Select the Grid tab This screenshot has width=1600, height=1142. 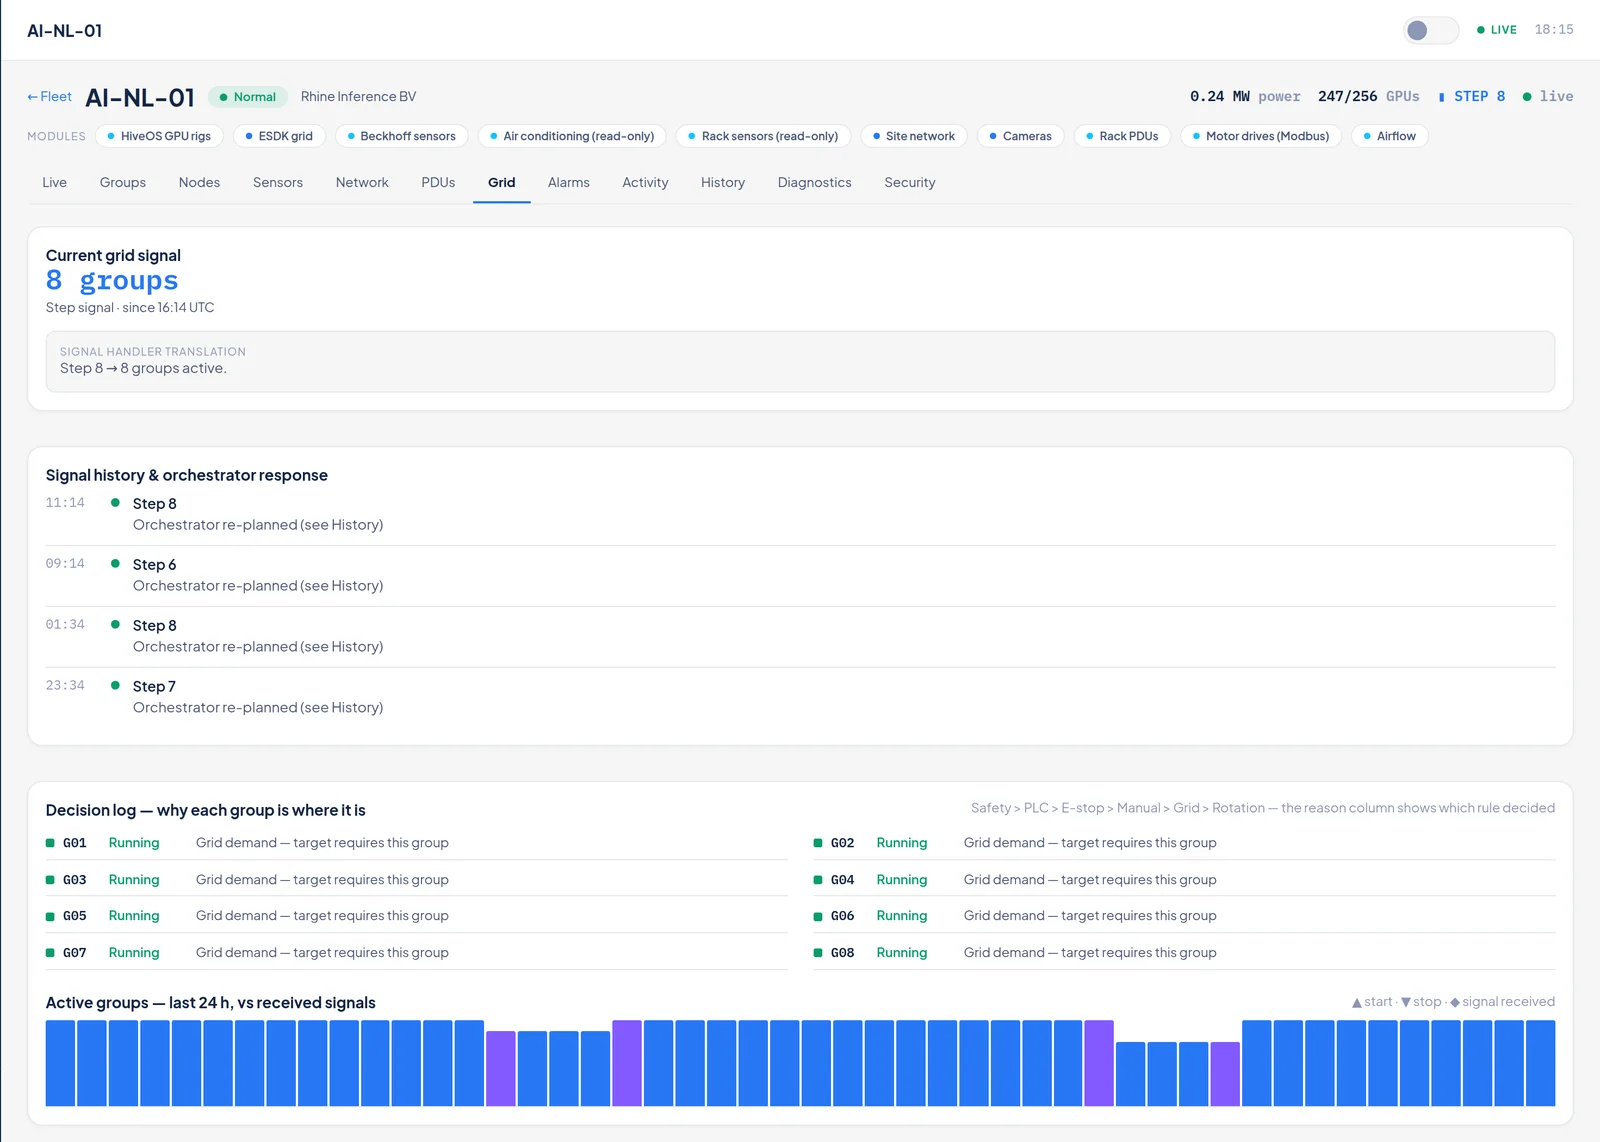coord(502,182)
